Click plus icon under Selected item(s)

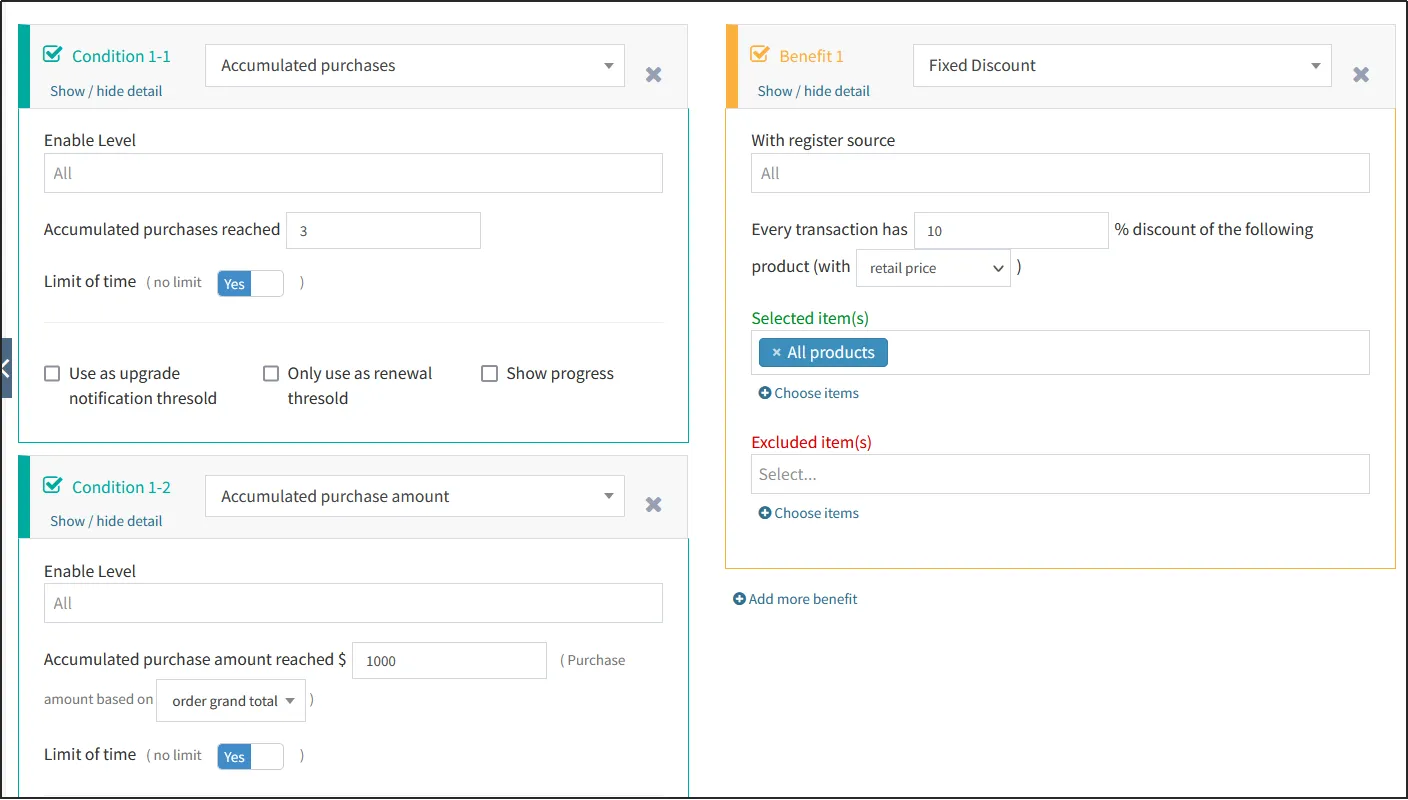765,394
